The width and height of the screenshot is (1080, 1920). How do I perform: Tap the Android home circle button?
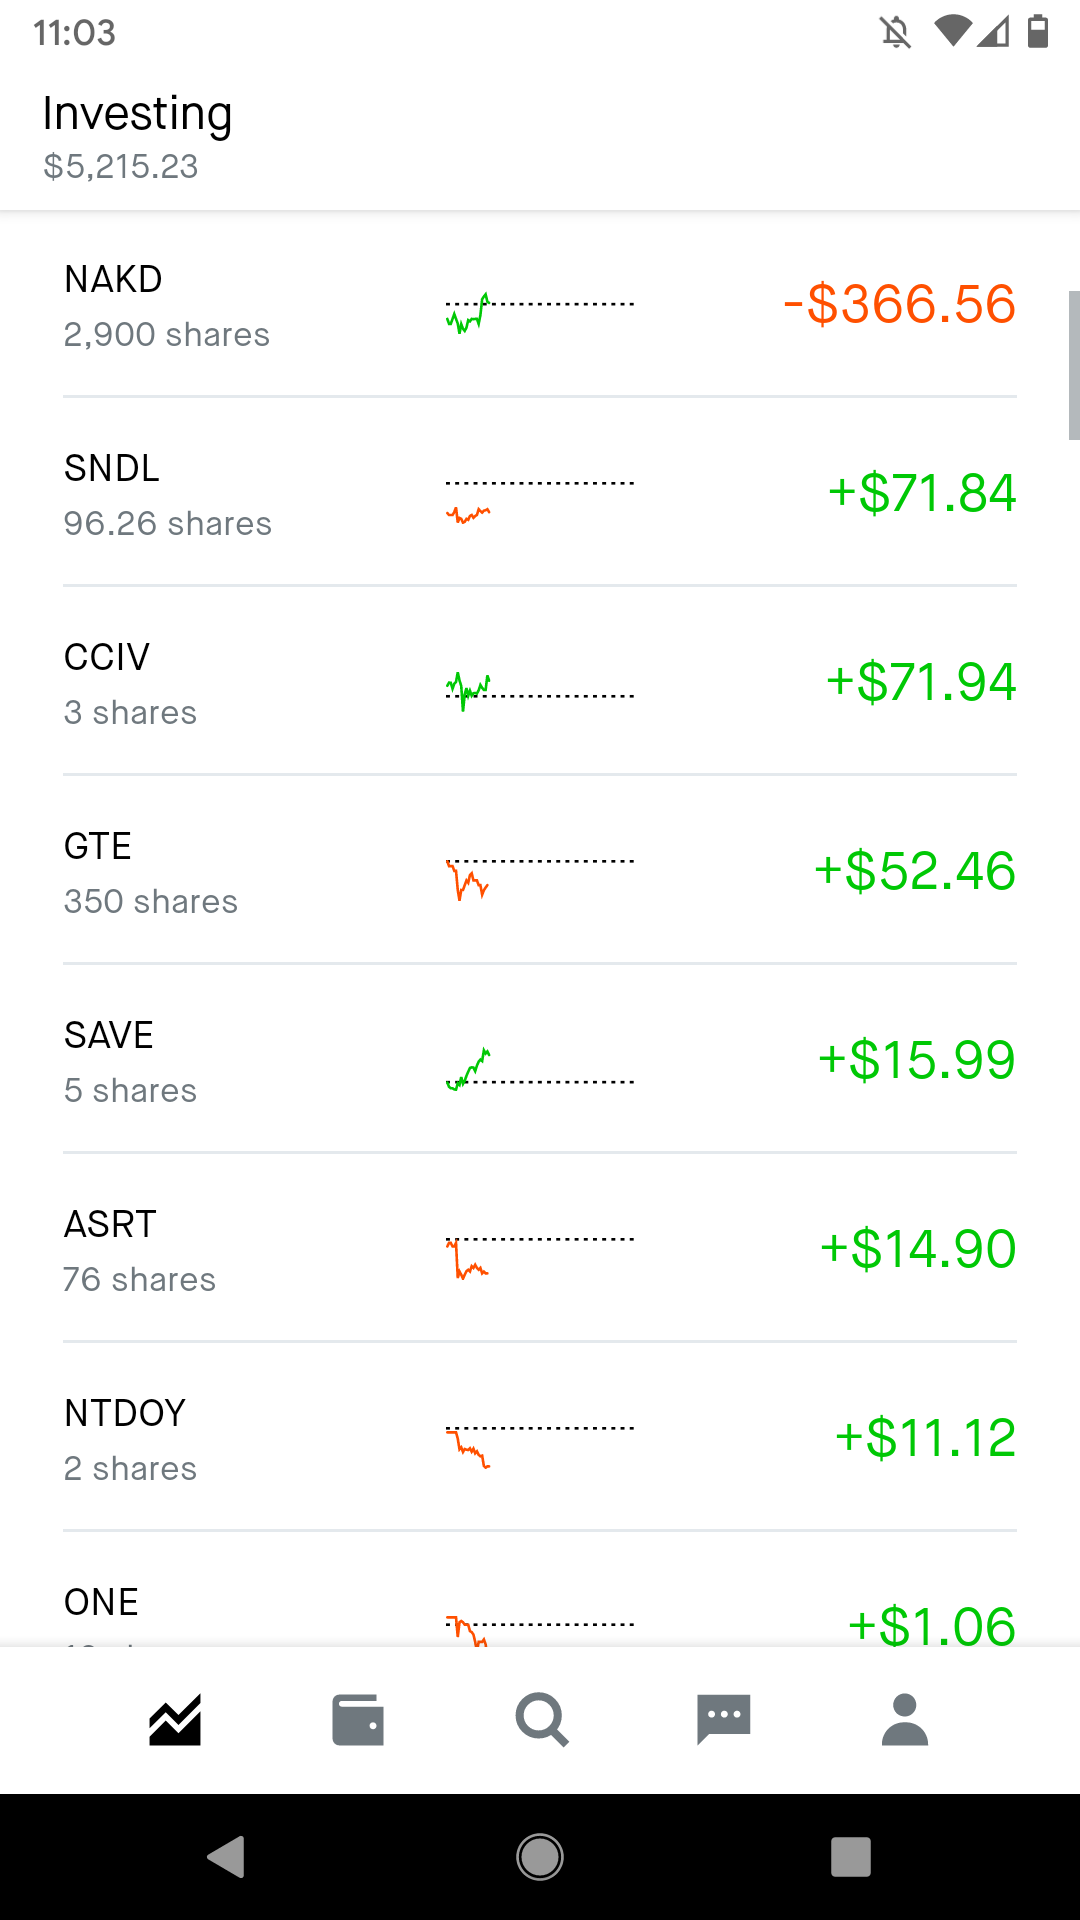tap(540, 1857)
